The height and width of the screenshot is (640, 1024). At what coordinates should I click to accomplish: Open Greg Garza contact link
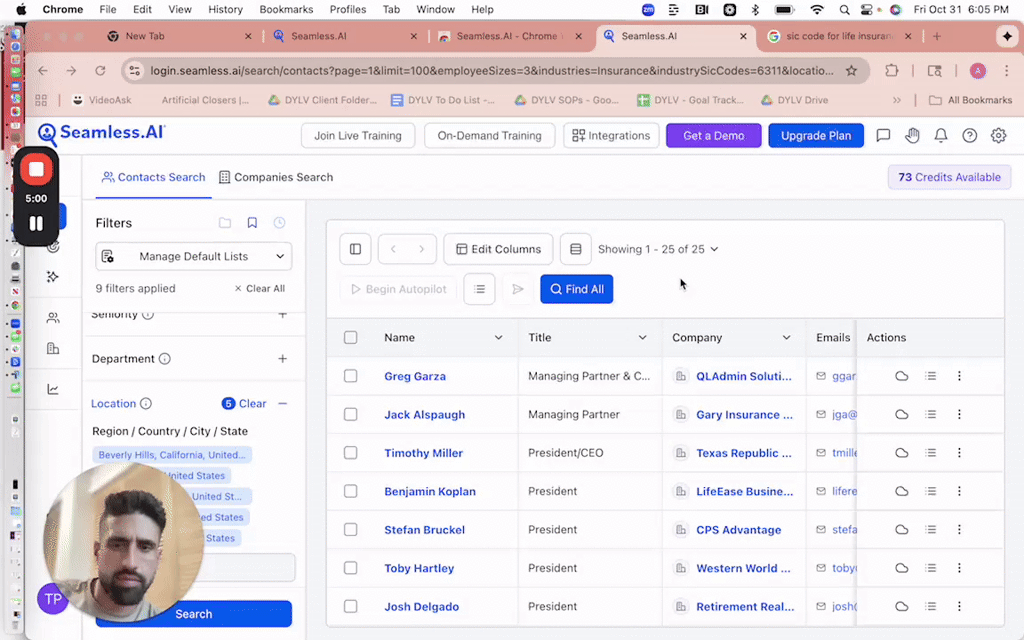click(415, 376)
